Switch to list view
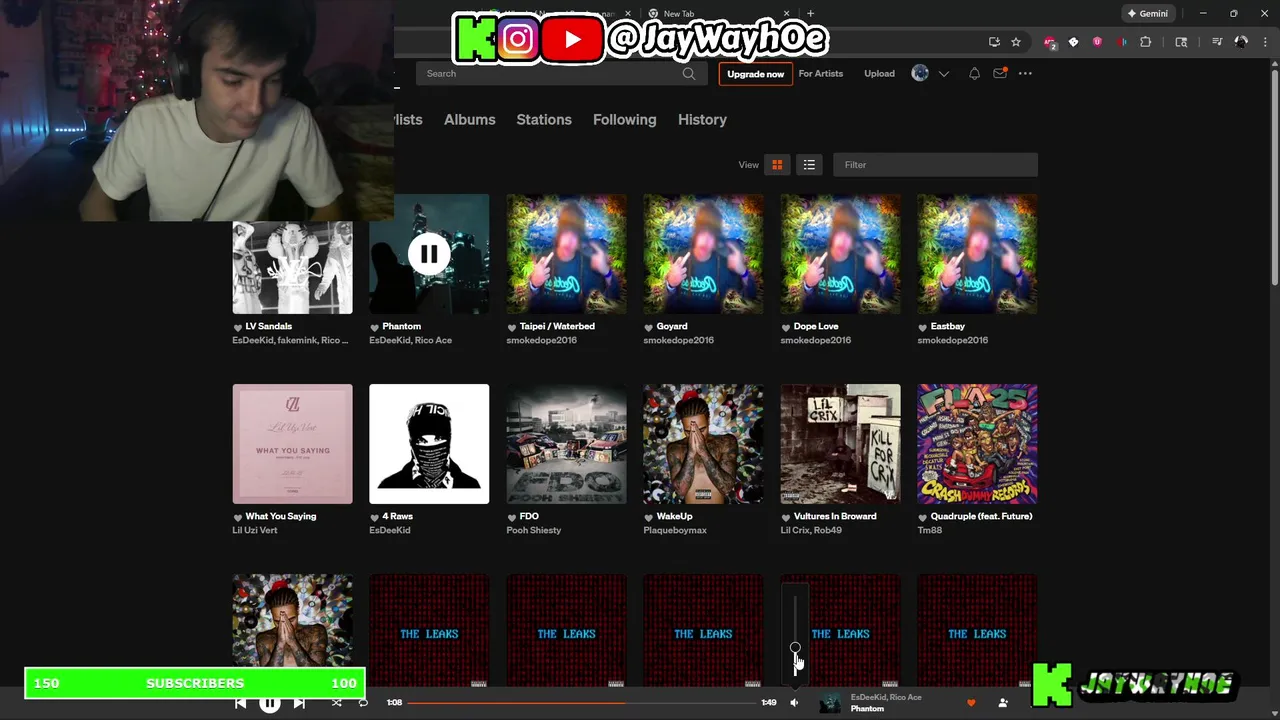 tap(809, 165)
